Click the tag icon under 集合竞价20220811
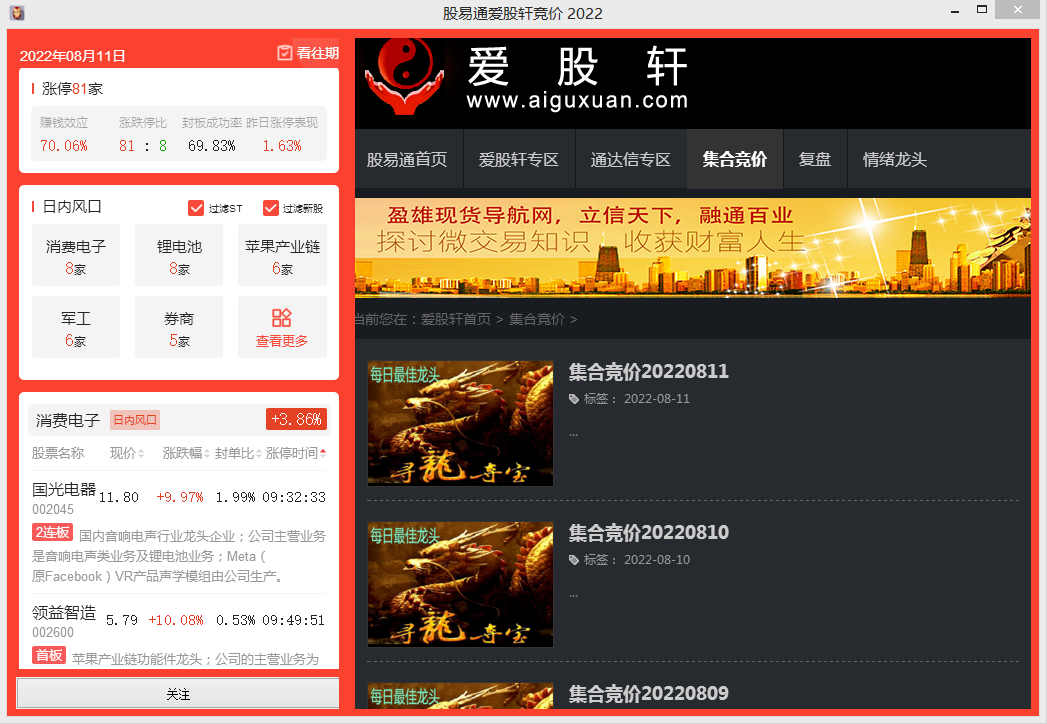Screen dimensions: 1047x724 574,399
